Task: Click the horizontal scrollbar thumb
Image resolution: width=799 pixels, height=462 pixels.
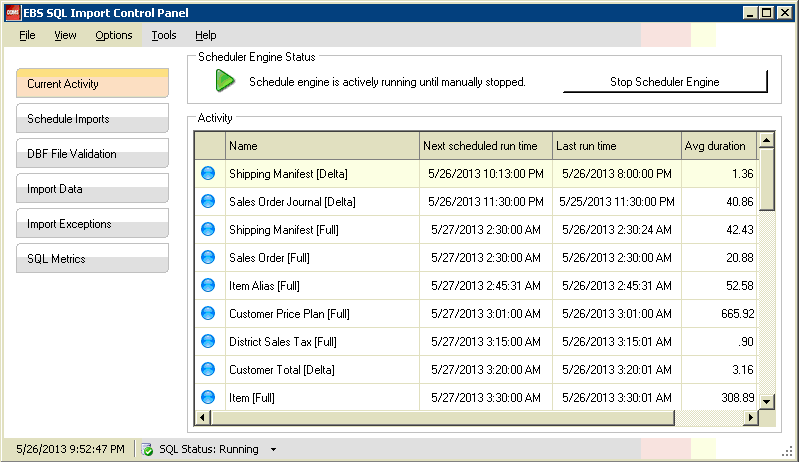Action: coord(442,418)
